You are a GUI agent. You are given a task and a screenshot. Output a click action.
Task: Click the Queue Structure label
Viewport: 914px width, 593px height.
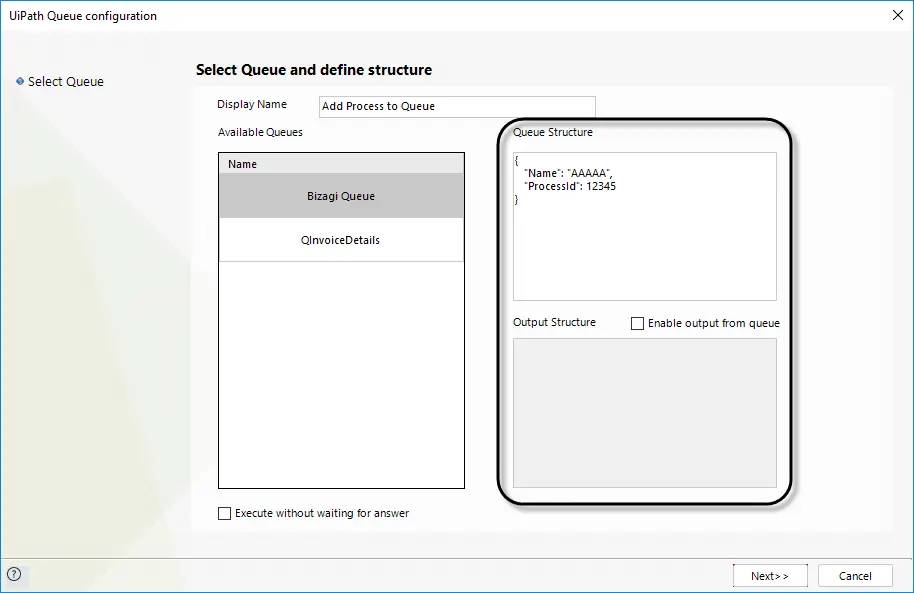pyautogui.click(x=553, y=132)
